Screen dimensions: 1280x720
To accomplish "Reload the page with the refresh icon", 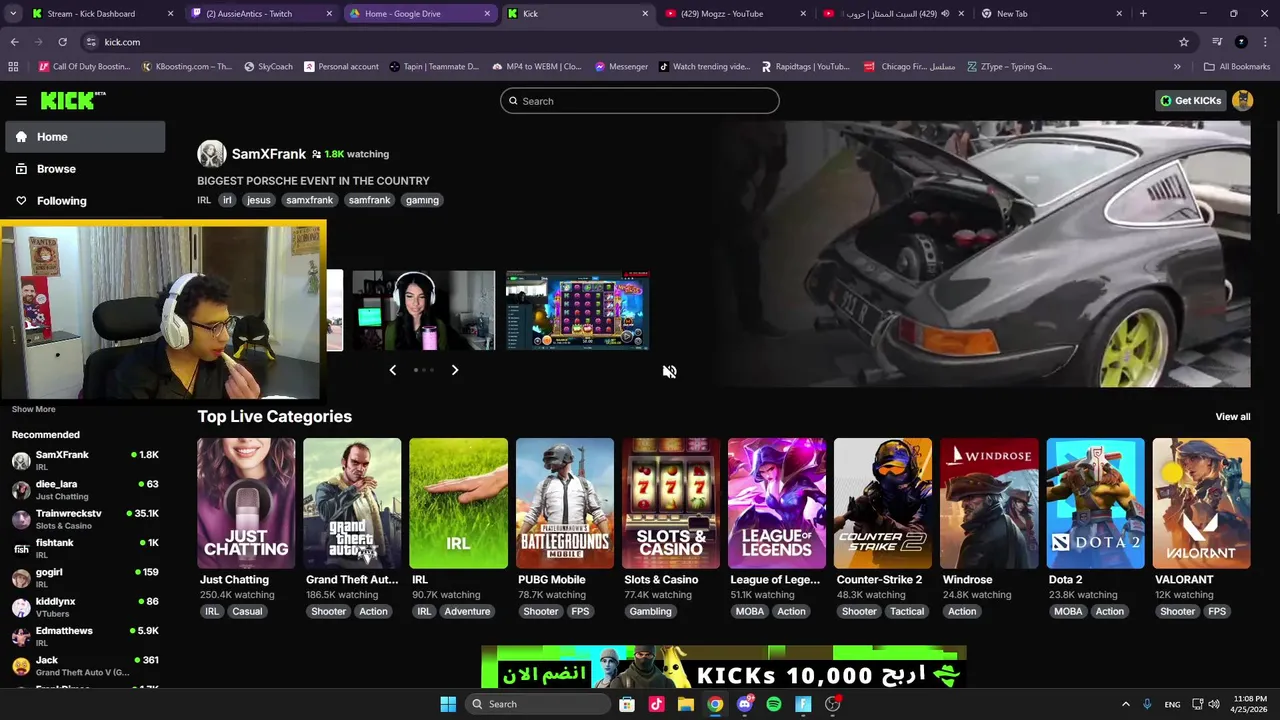I will point(62,42).
